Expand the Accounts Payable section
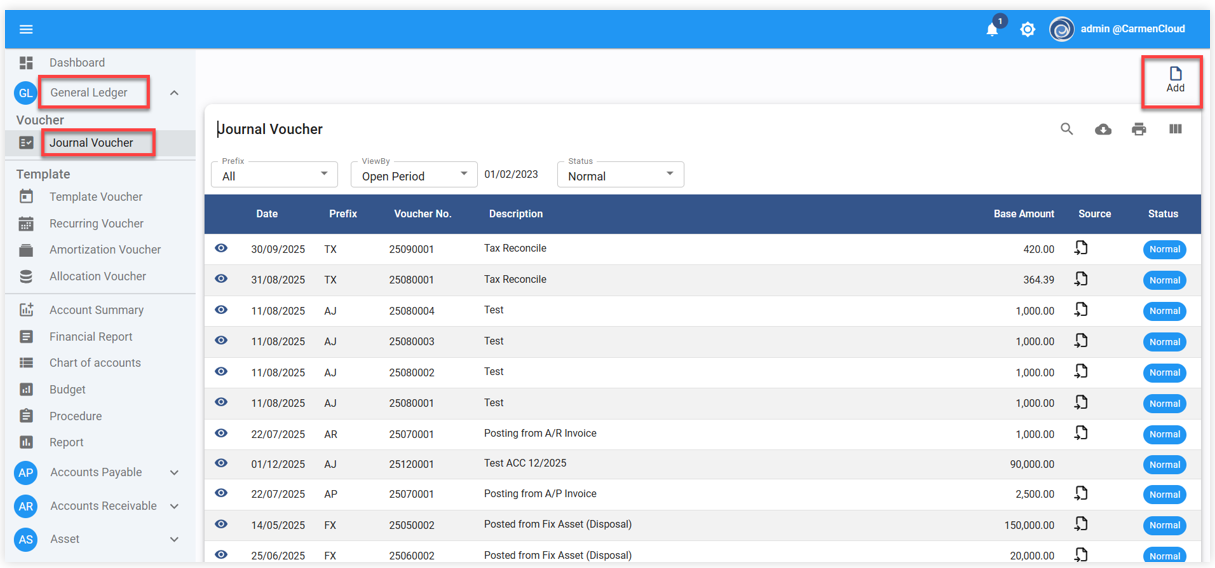This screenshot has height=568, width=1215. pos(174,473)
